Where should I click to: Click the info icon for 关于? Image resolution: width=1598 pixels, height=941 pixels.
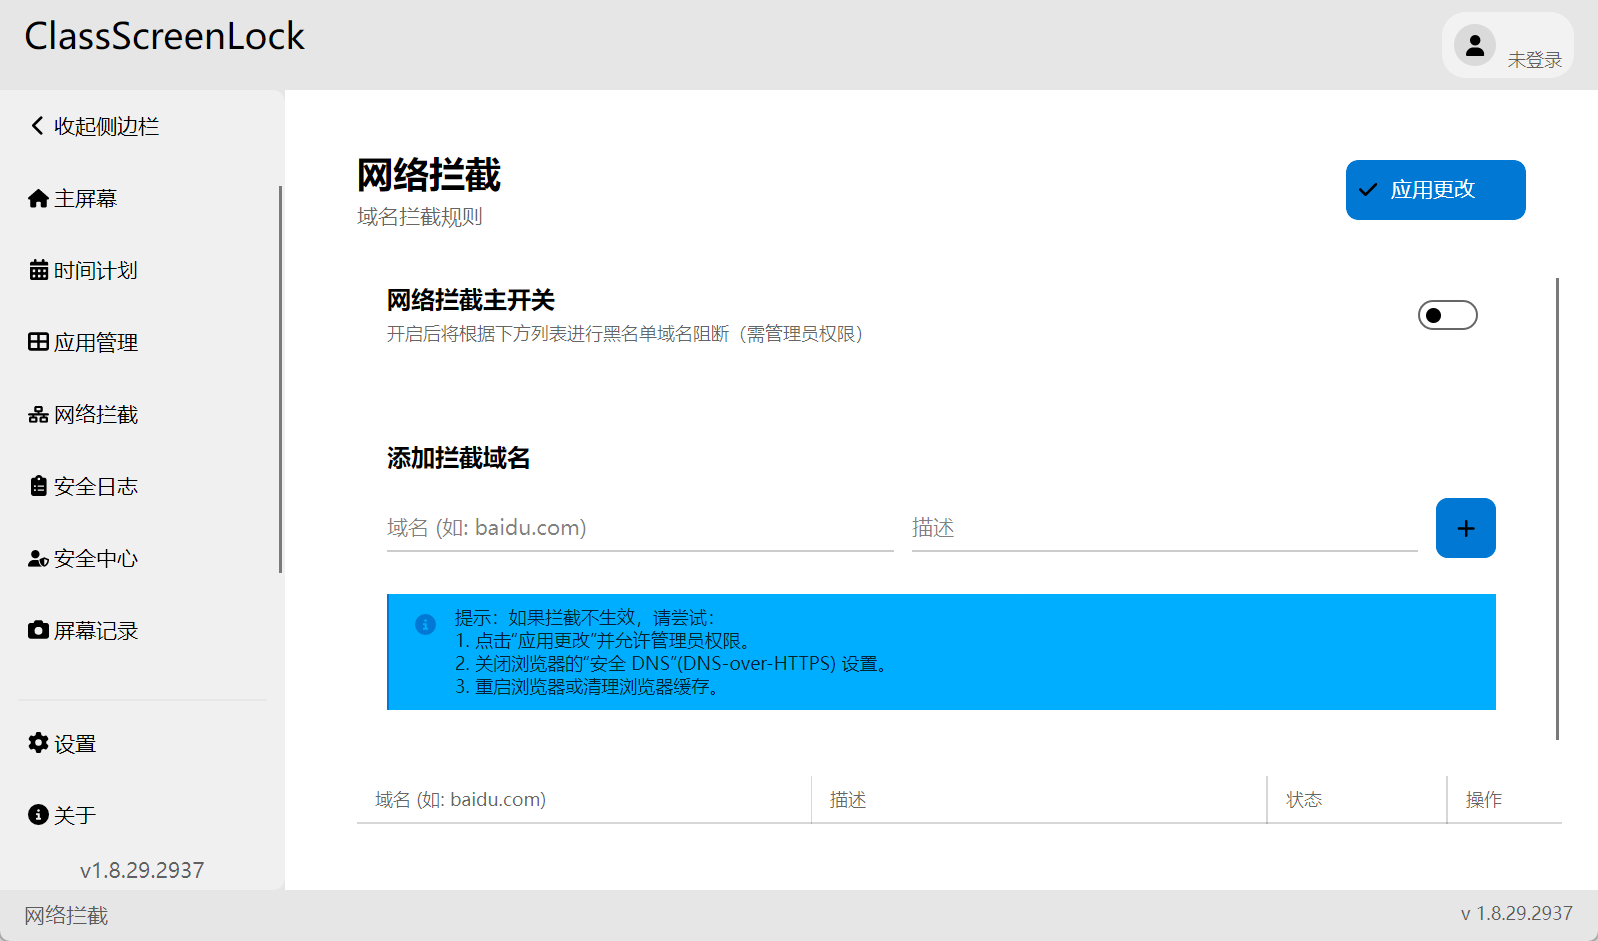point(38,814)
